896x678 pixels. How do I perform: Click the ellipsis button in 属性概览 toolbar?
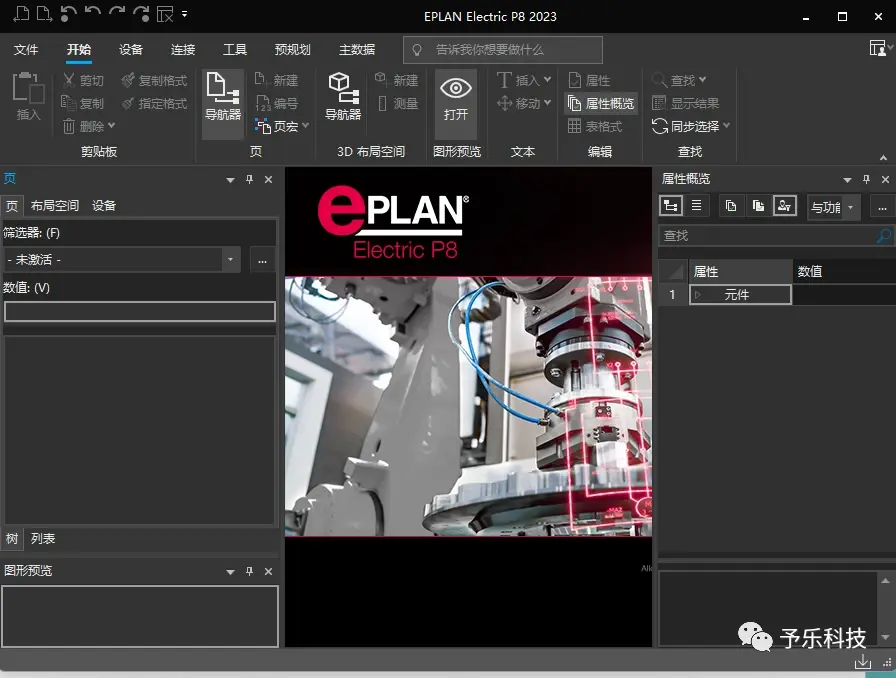tap(882, 206)
